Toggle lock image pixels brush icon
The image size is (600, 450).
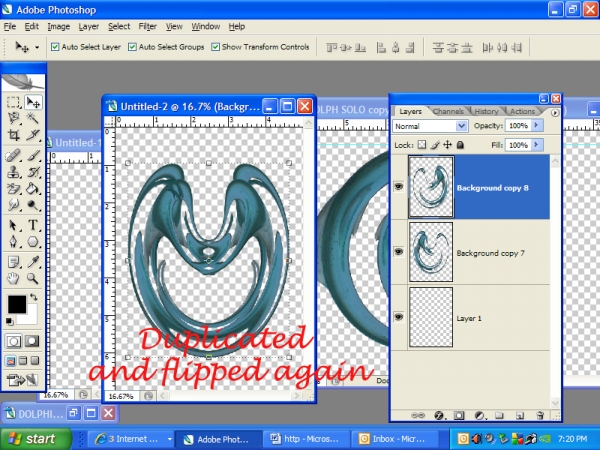click(435, 145)
